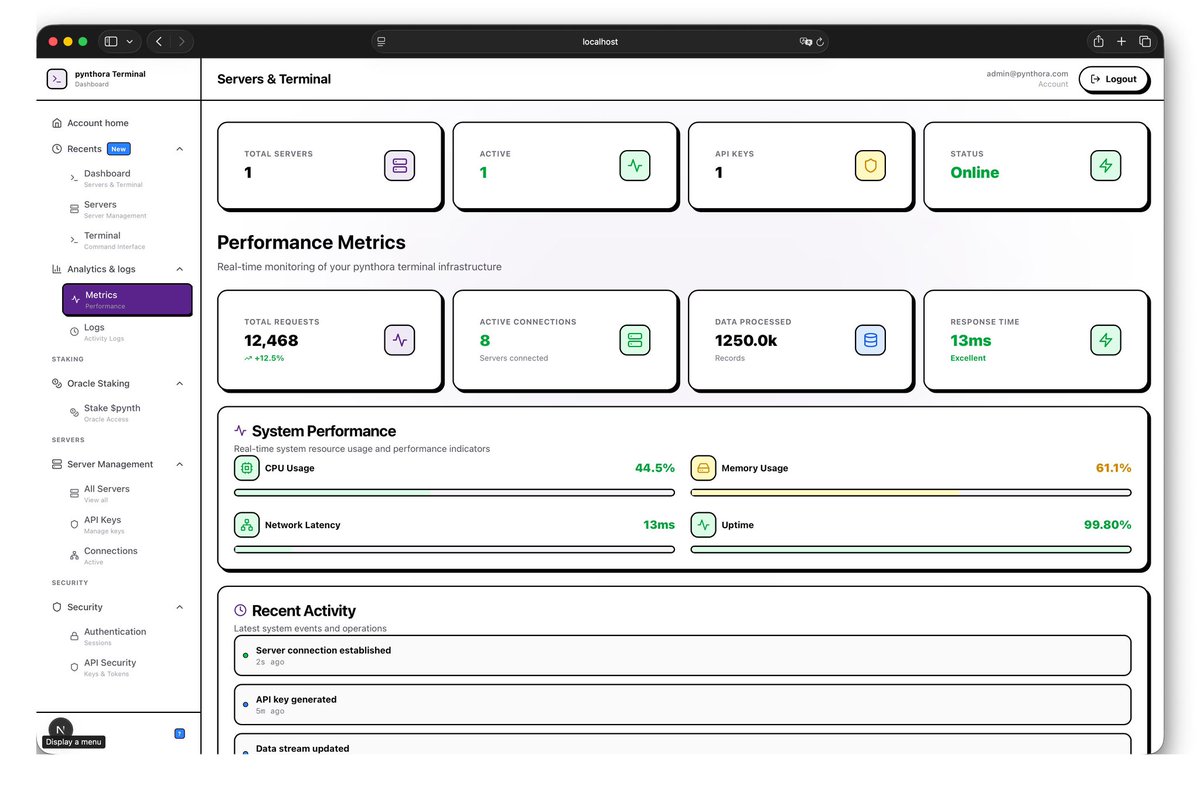Click the Memory Usage progress bar

click(x=911, y=492)
